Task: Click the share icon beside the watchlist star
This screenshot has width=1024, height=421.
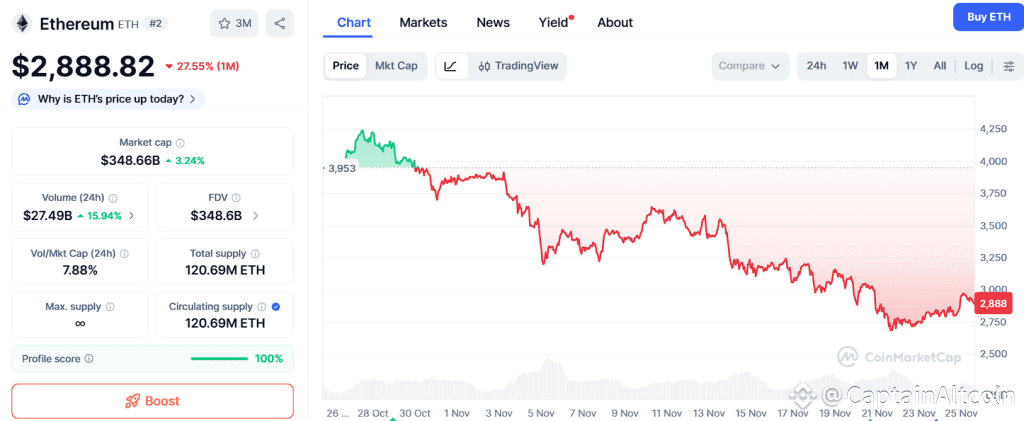Action: click(x=279, y=23)
